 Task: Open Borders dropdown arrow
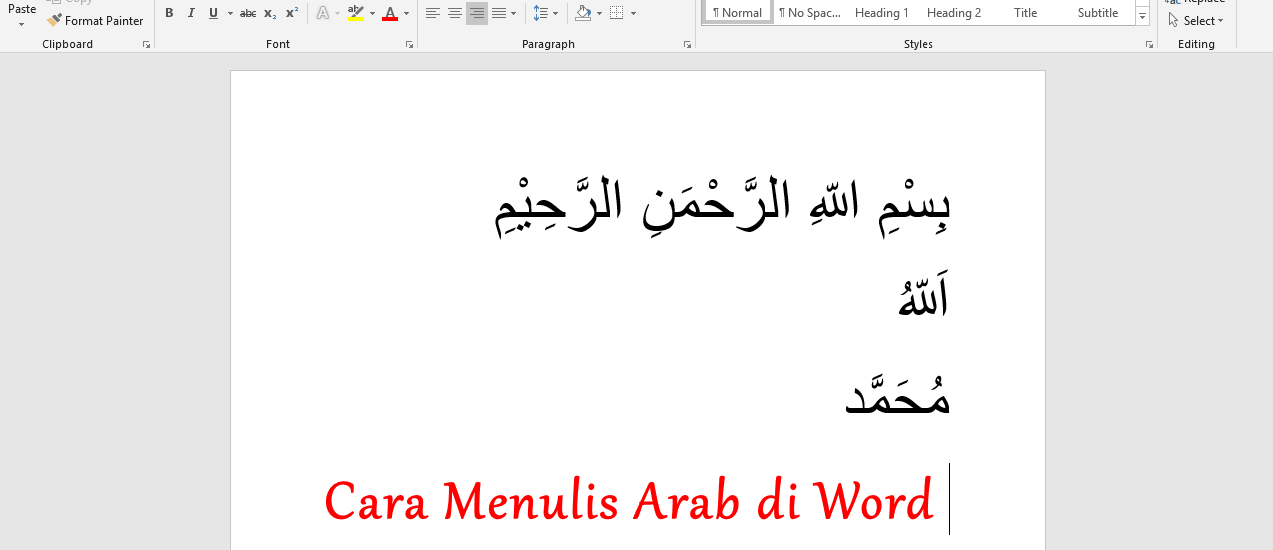click(633, 14)
